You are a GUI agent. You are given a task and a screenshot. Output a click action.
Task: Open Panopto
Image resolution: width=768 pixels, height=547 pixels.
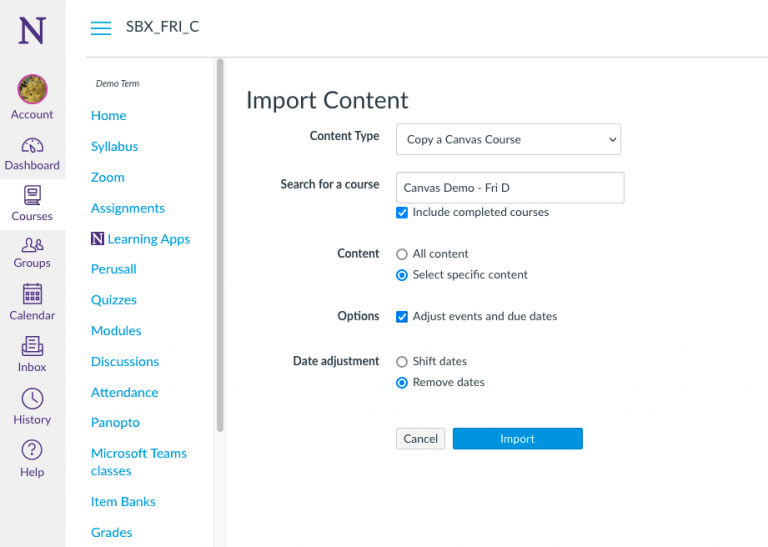(115, 422)
